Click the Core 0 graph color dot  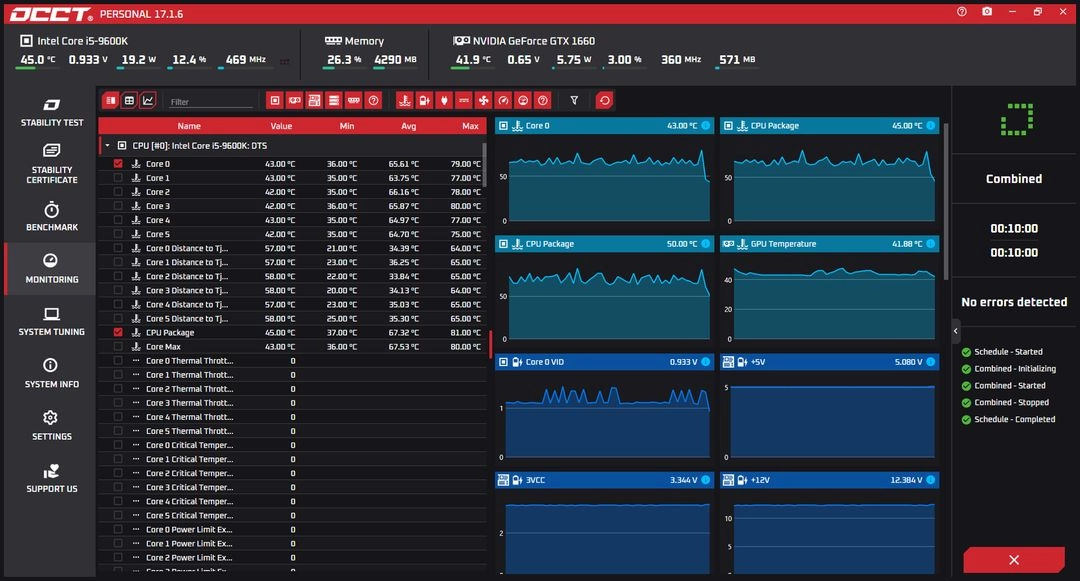pos(705,125)
